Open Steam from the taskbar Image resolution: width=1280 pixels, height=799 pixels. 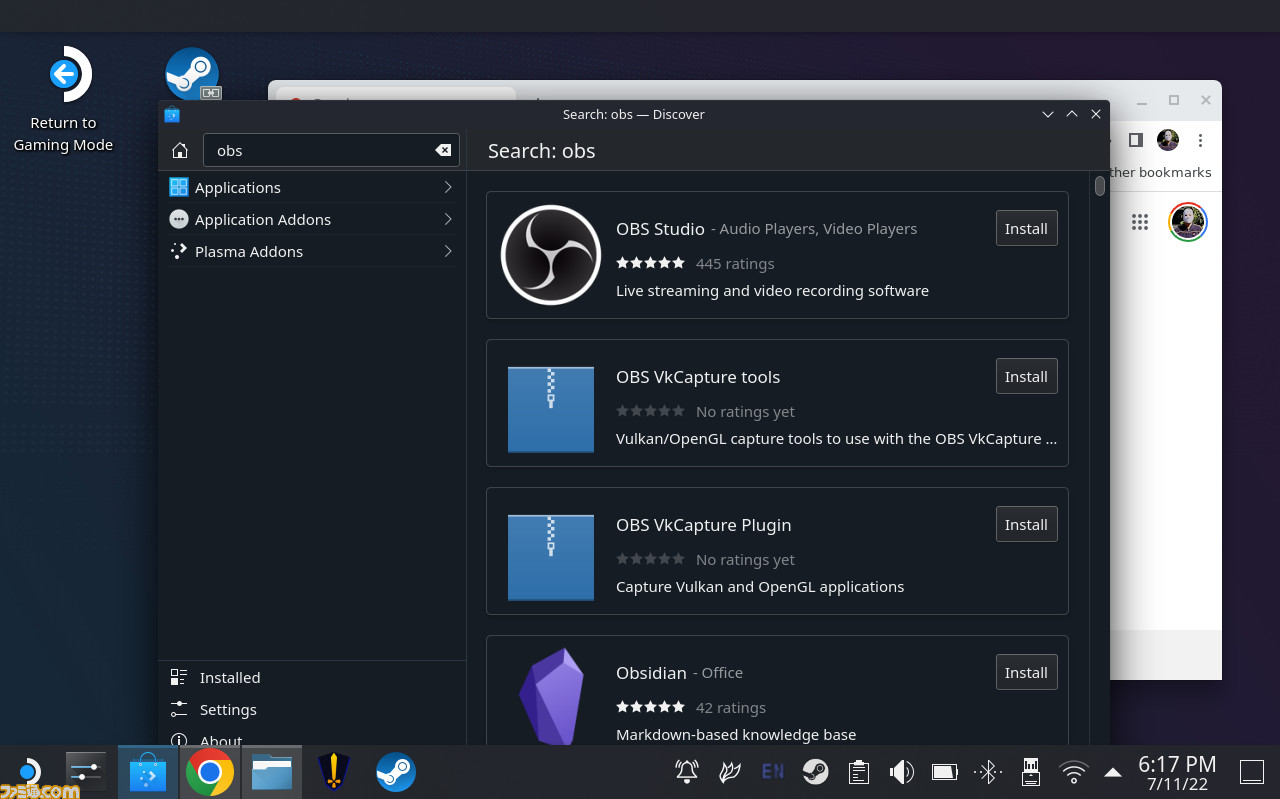coord(396,772)
